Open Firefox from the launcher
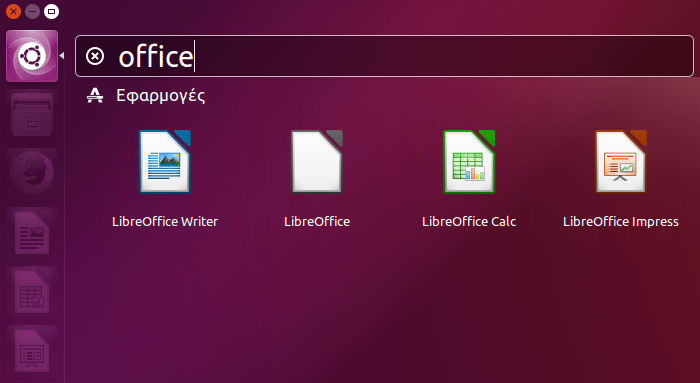 point(32,174)
